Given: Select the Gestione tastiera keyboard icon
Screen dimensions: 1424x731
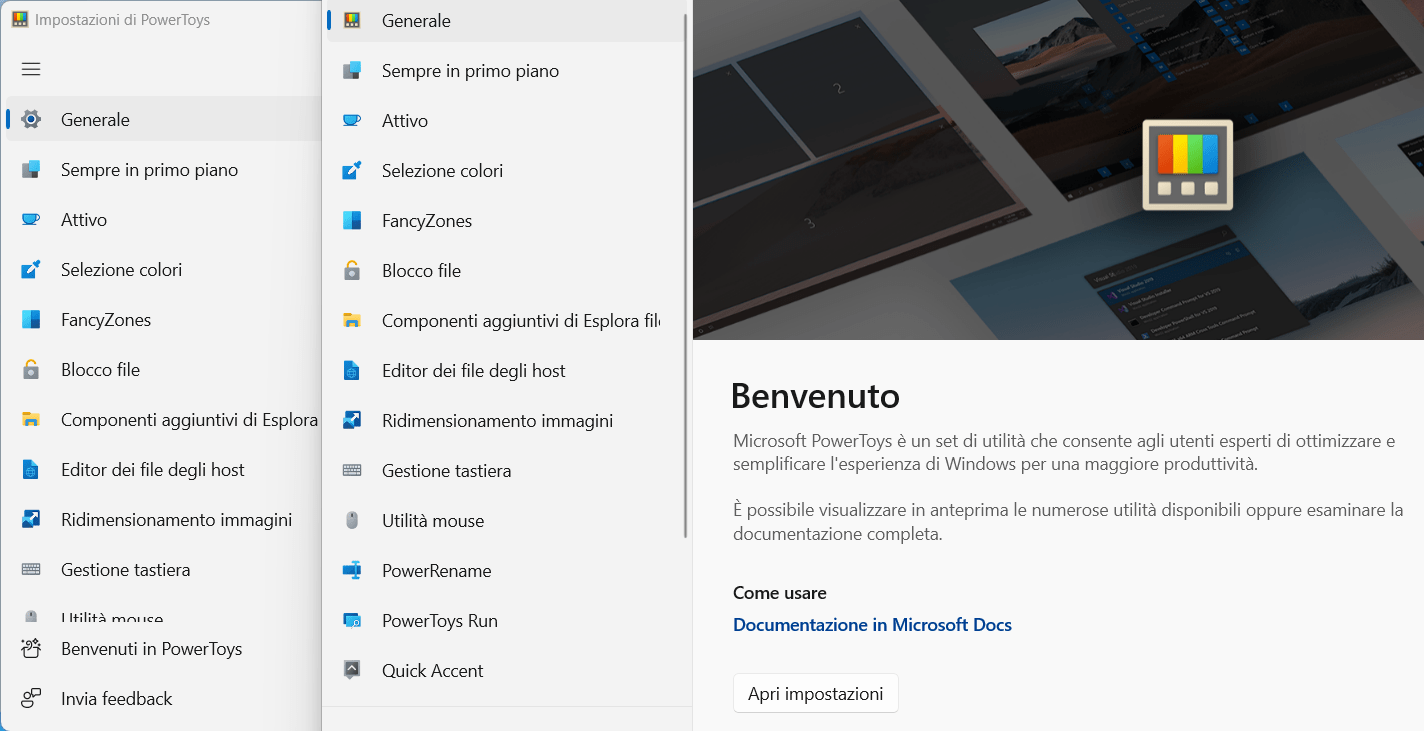Looking at the screenshot, I should (353, 470).
